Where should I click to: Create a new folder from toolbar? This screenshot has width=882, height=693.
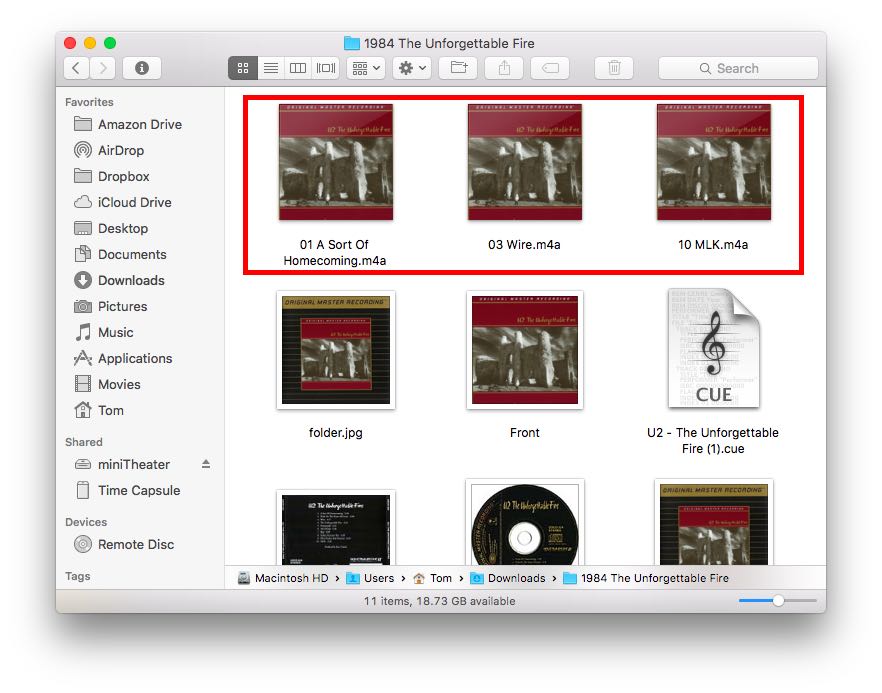click(459, 68)
